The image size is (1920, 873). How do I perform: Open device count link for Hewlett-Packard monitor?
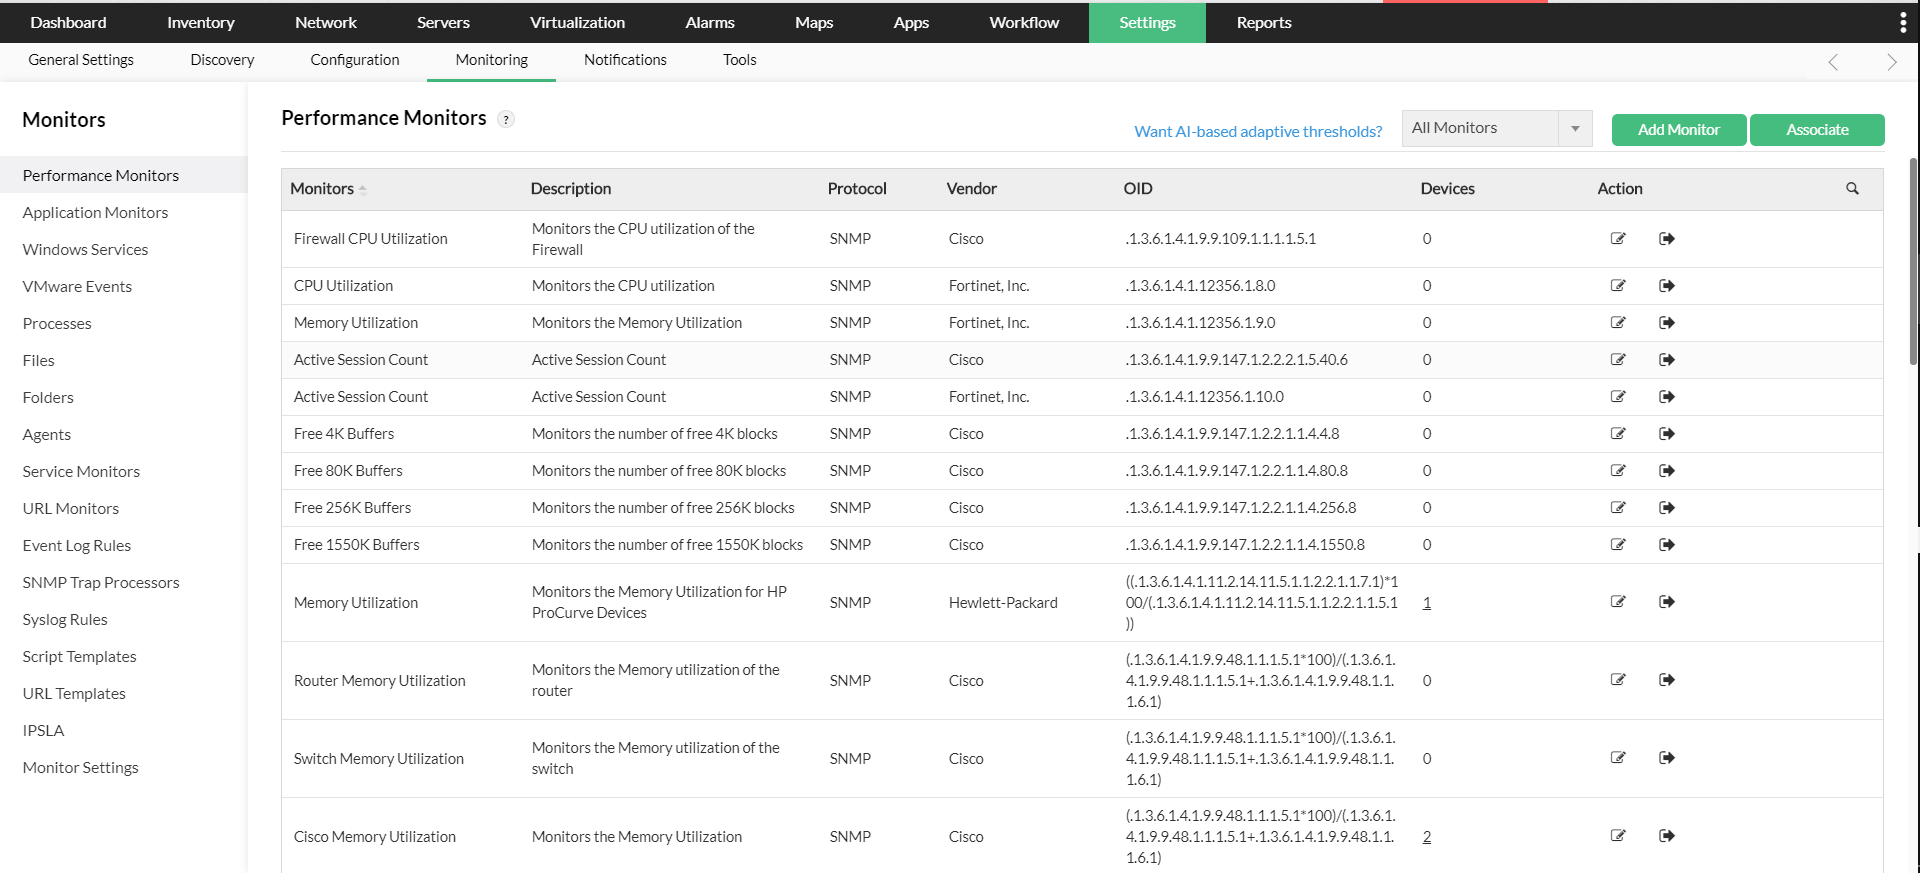pos(1427,603)
